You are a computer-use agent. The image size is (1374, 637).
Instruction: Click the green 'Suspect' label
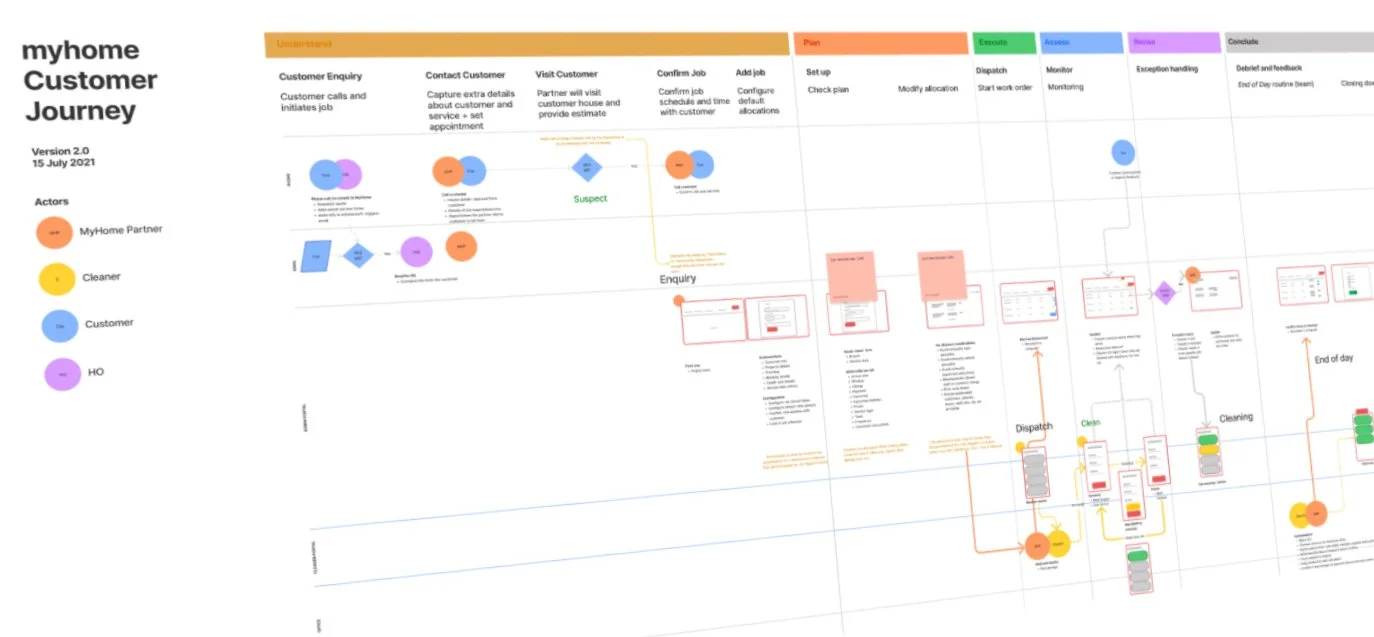[x=590, y=199]
